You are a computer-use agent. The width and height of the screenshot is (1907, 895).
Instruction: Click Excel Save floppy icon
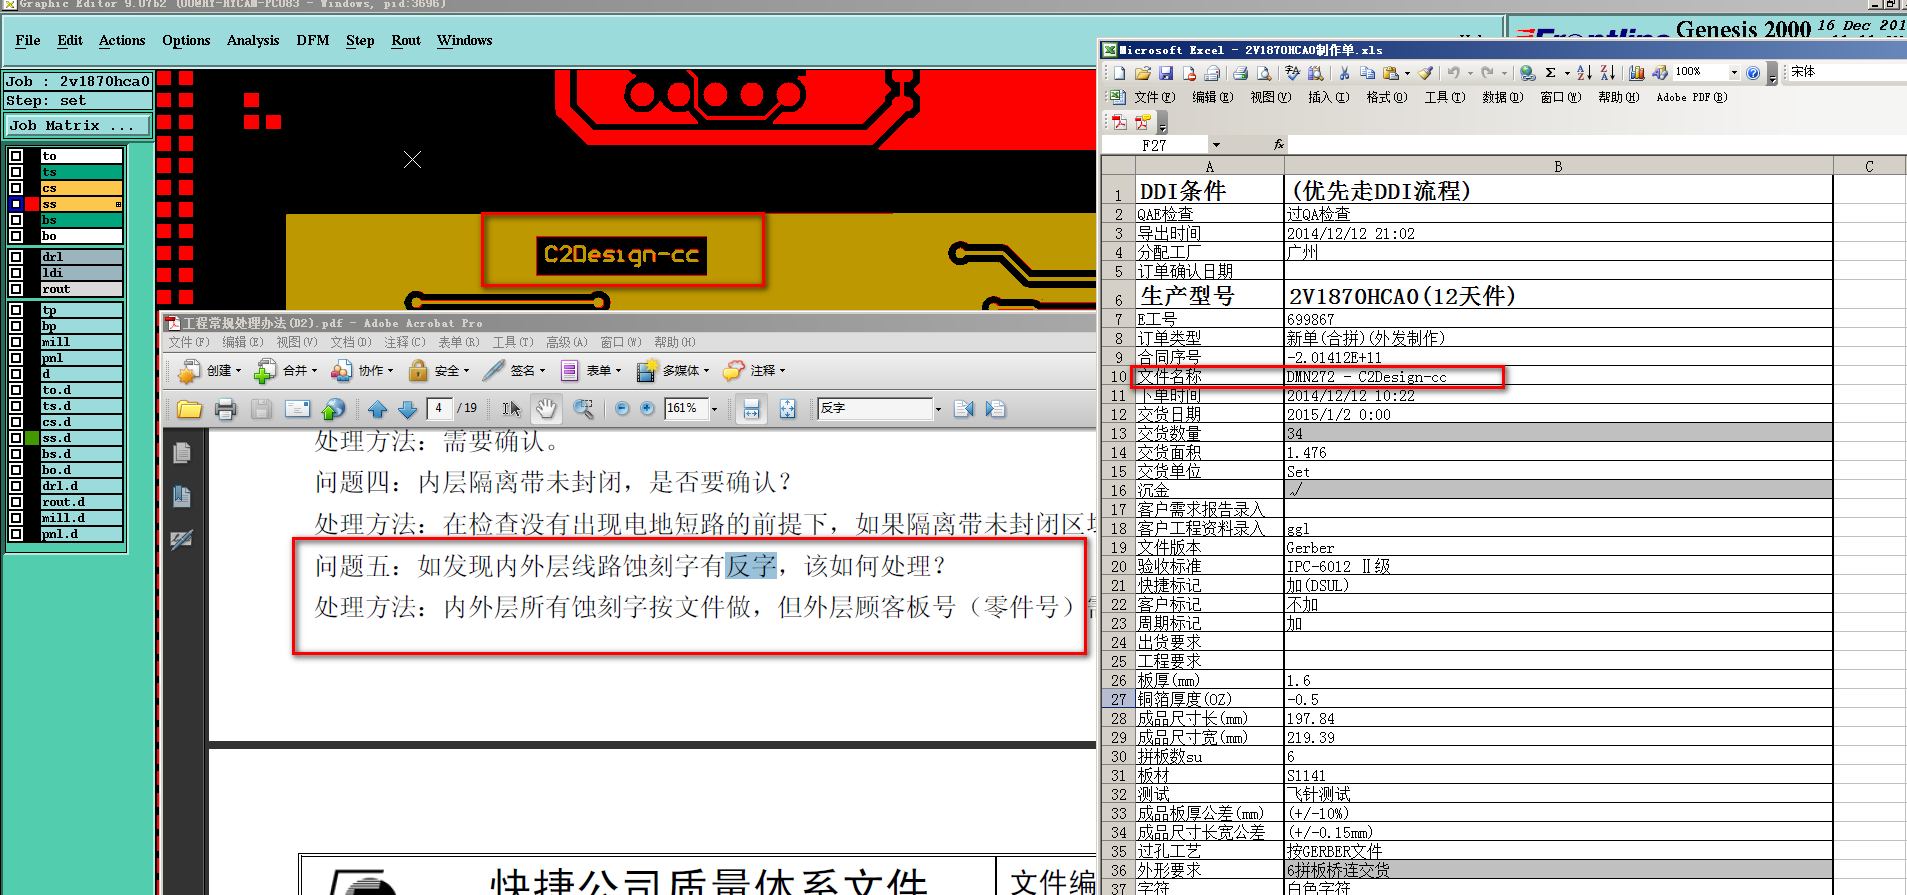tap(1166, 73)
